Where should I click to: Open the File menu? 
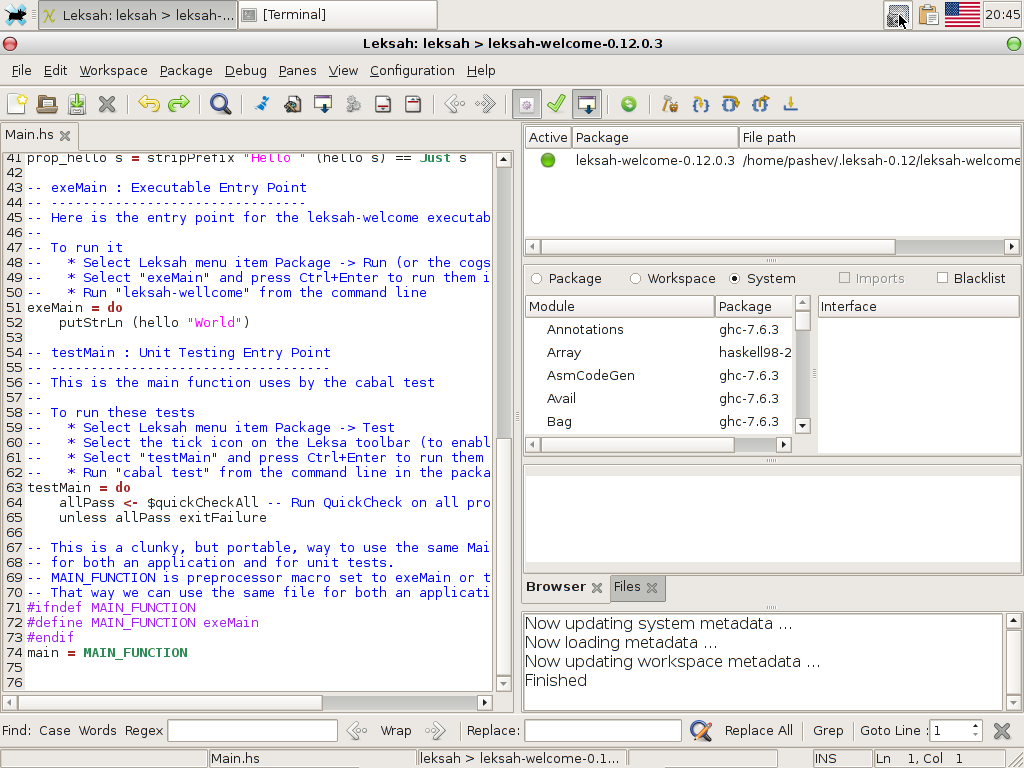pos(22,71)
